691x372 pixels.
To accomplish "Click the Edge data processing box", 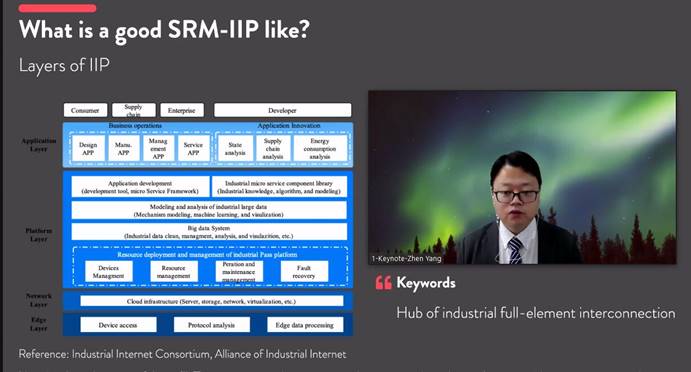I will (305, 325).
